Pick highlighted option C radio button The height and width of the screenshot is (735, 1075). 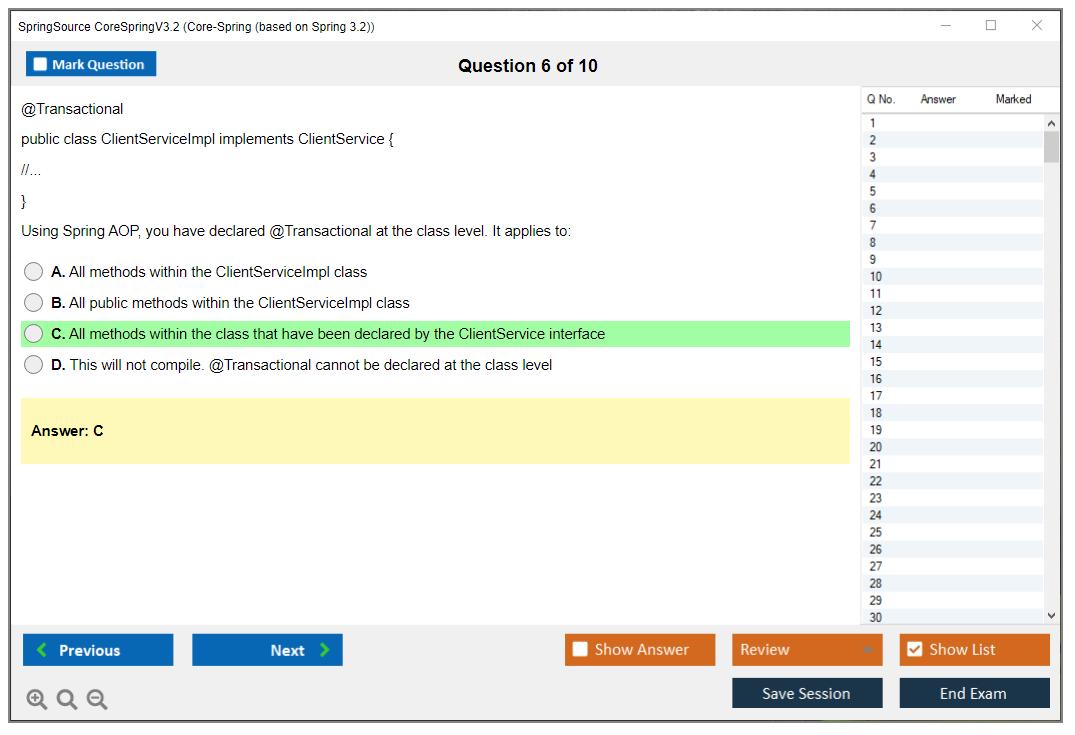pos(34,334)
